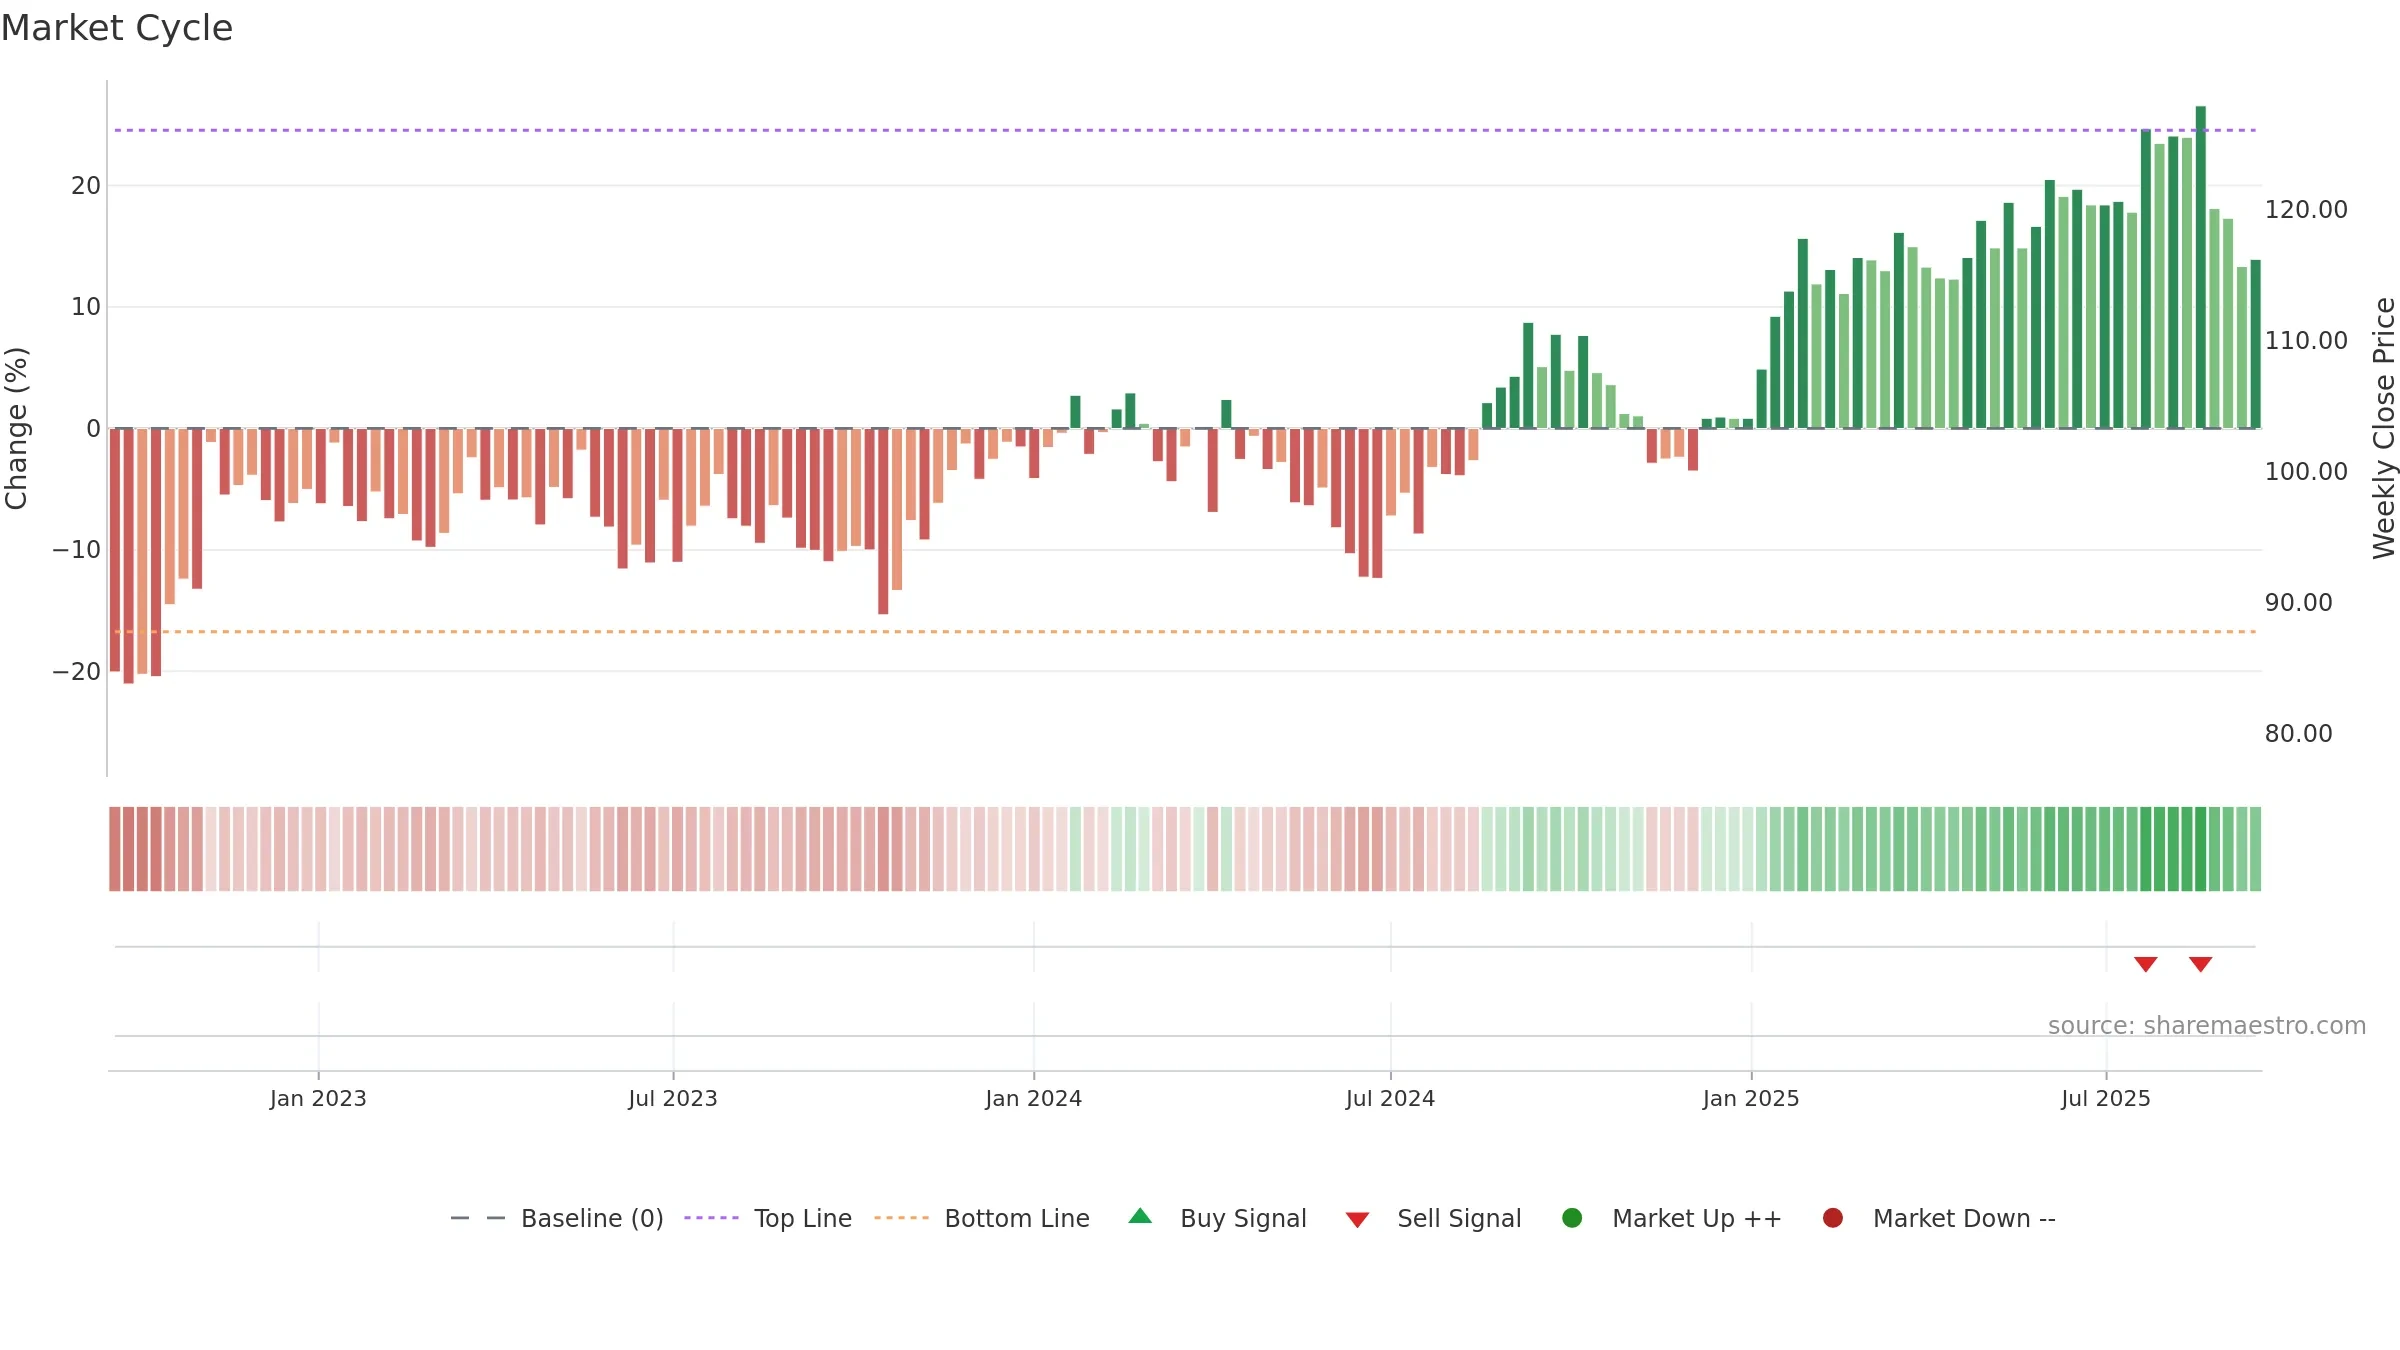Click the source: sharemaestro.com text
2400x1350 pixels.
[2207, 1025]
